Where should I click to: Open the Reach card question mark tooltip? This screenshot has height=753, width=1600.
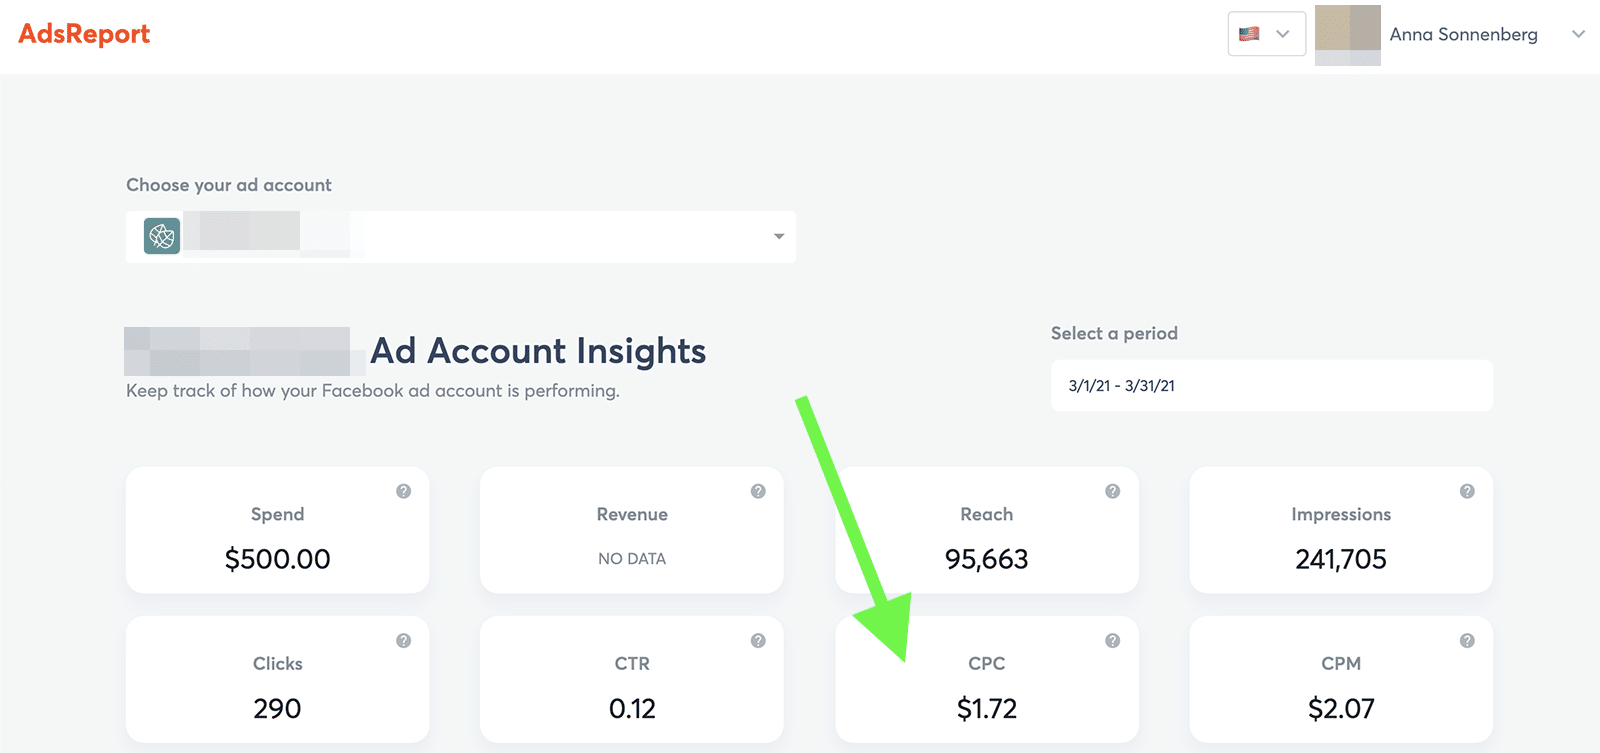(1112, 491)
